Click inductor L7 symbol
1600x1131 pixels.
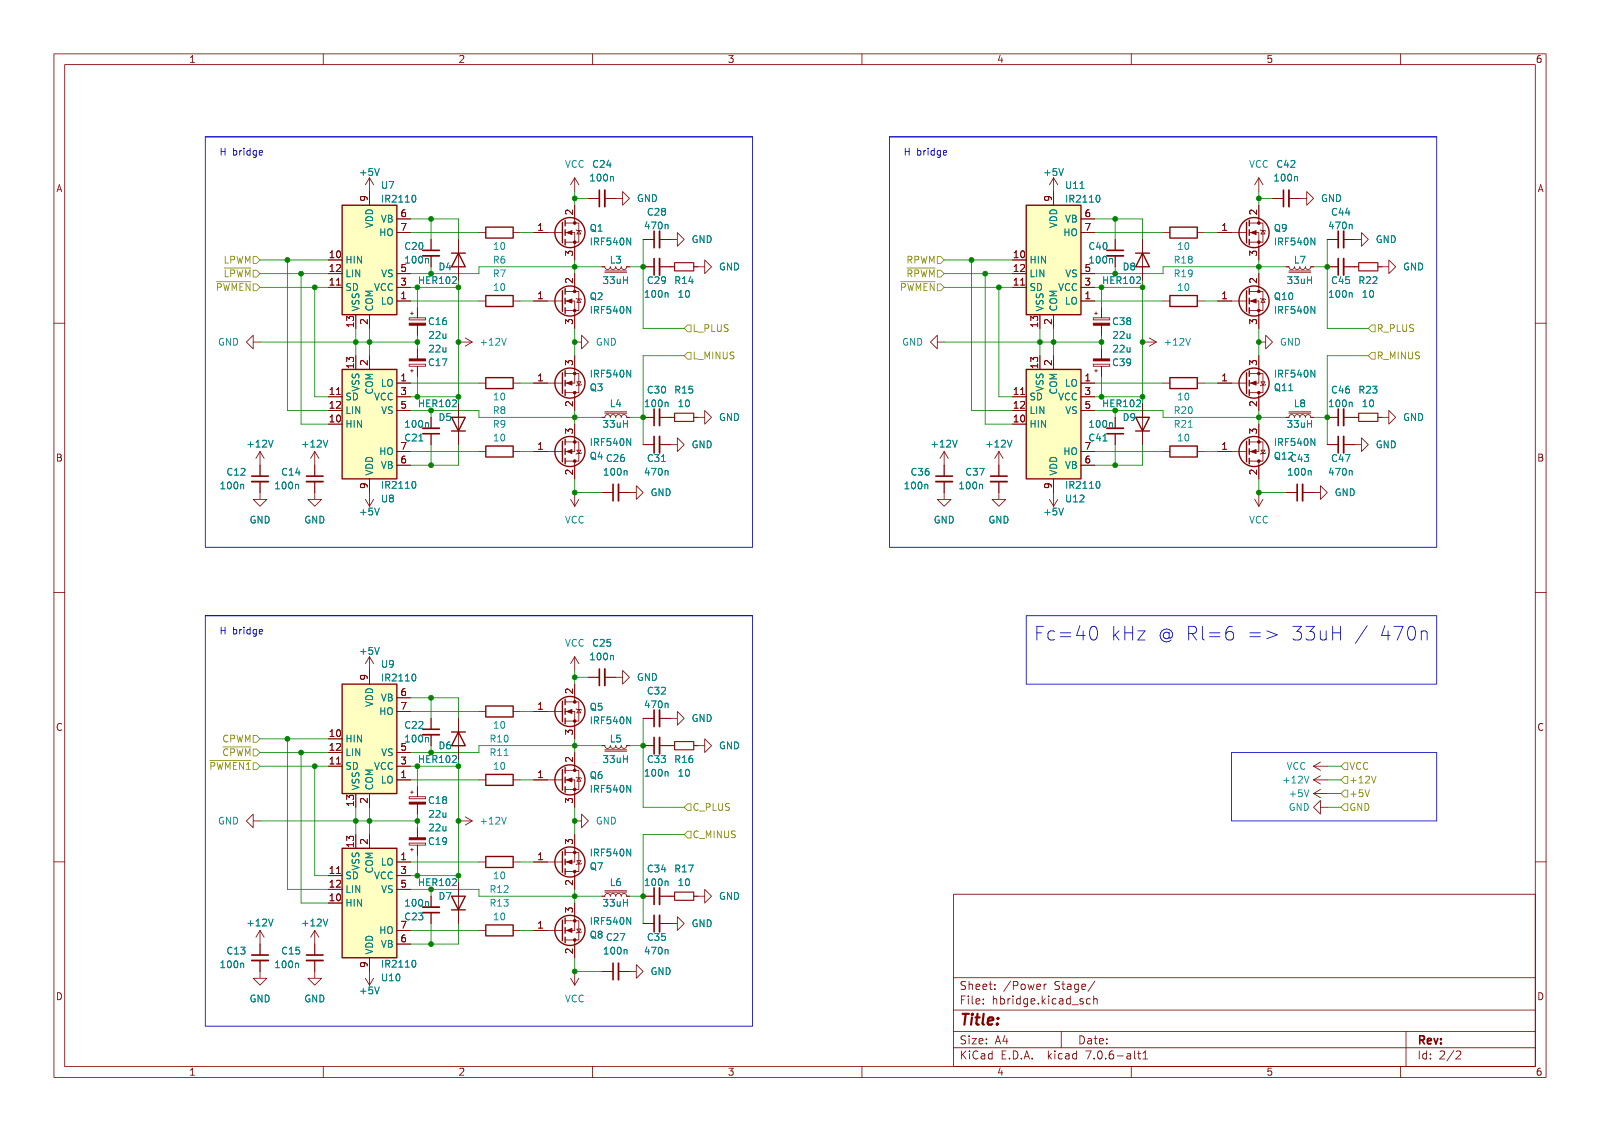(x=1300, y=267)
